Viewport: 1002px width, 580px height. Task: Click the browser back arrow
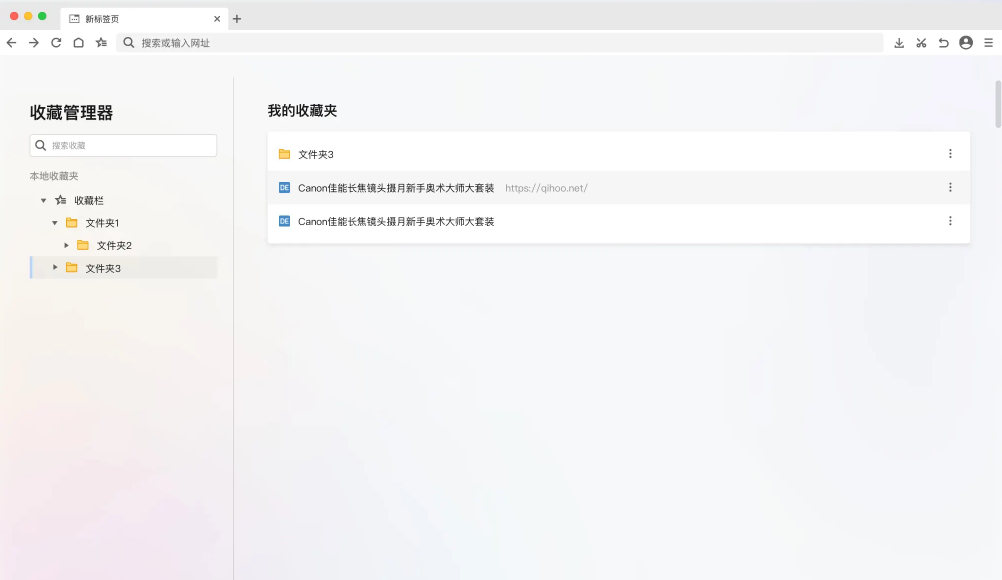click(x=11, y=43)
